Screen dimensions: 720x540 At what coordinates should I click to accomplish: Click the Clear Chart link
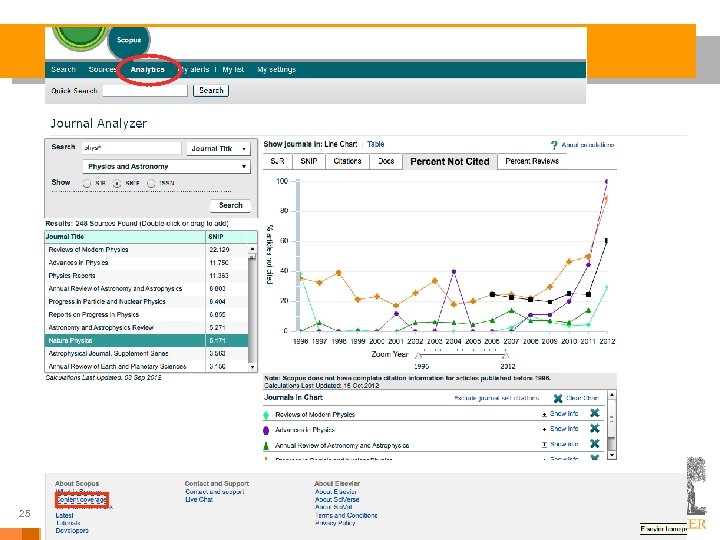pos(582,398)
